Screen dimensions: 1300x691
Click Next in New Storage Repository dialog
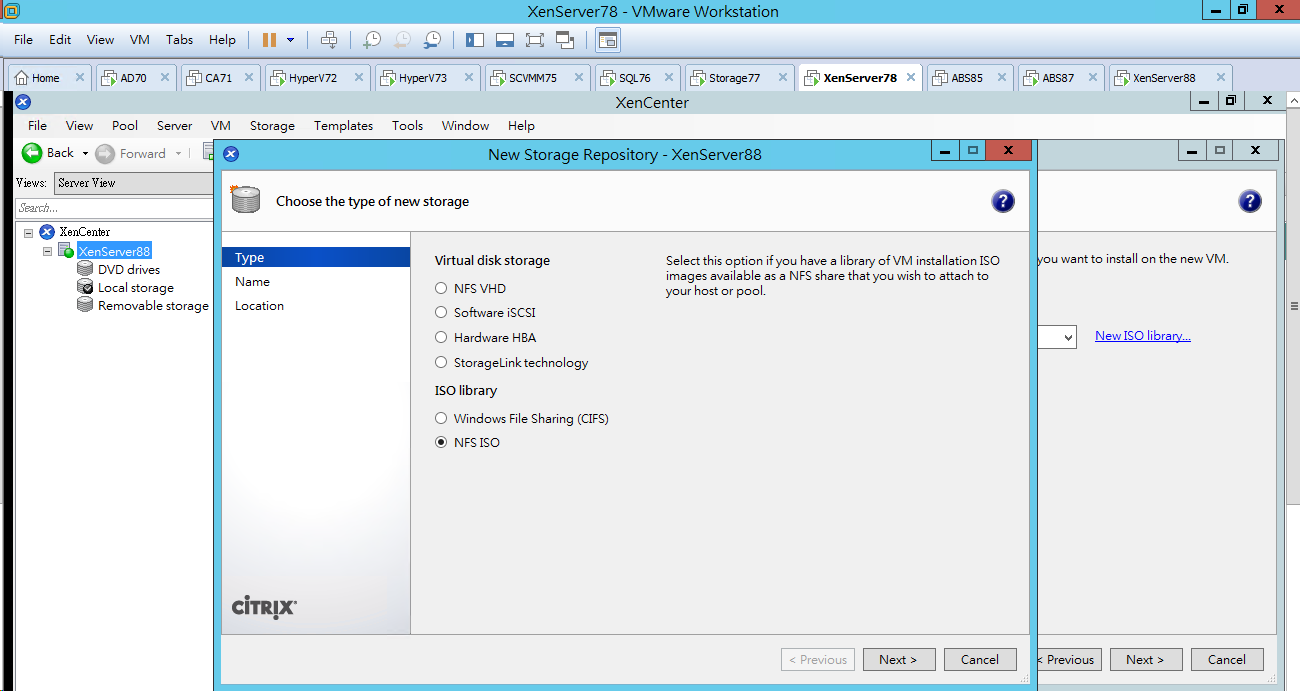[899, 659]
